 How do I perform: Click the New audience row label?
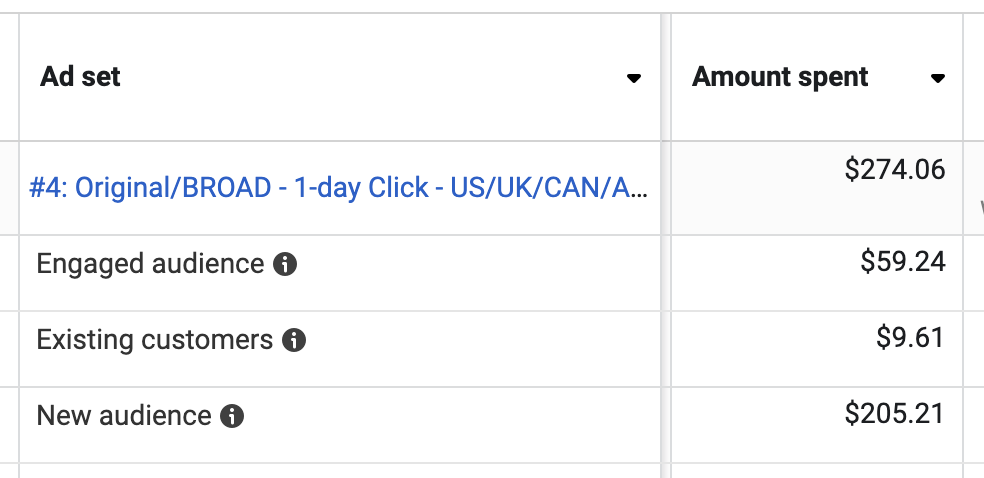click(x=124, y=416)
